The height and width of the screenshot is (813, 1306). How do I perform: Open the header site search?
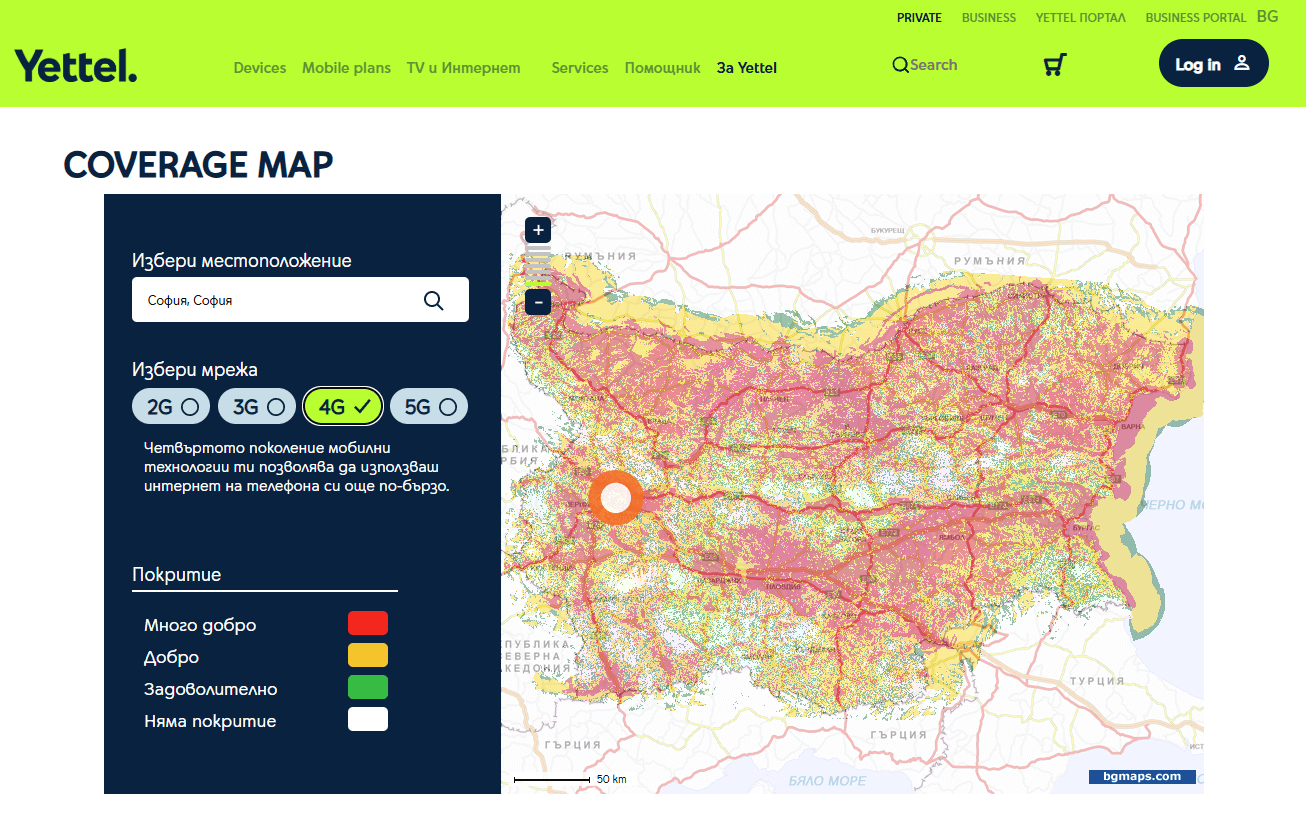coord(925,65)
